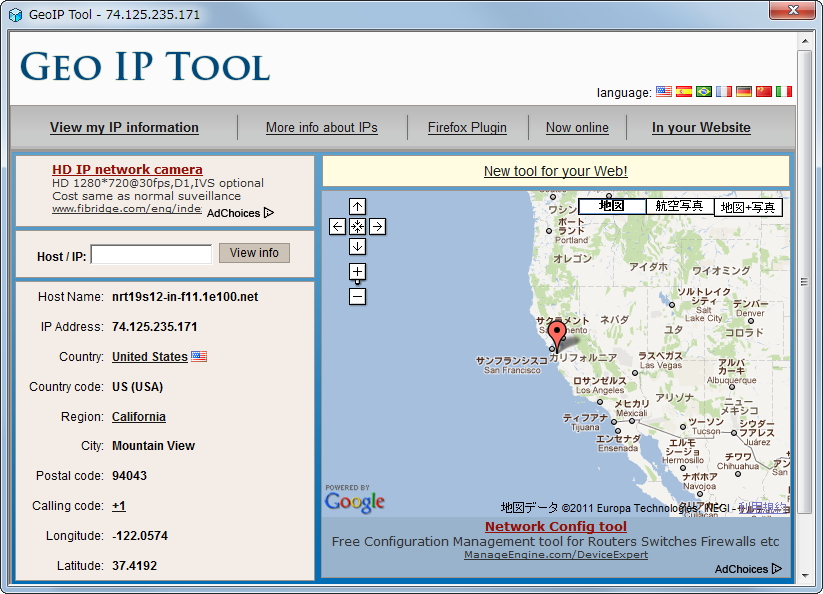Pan the map right with the right arrow
The height and width of the screenshot is (594, 823).
point(377,226)
